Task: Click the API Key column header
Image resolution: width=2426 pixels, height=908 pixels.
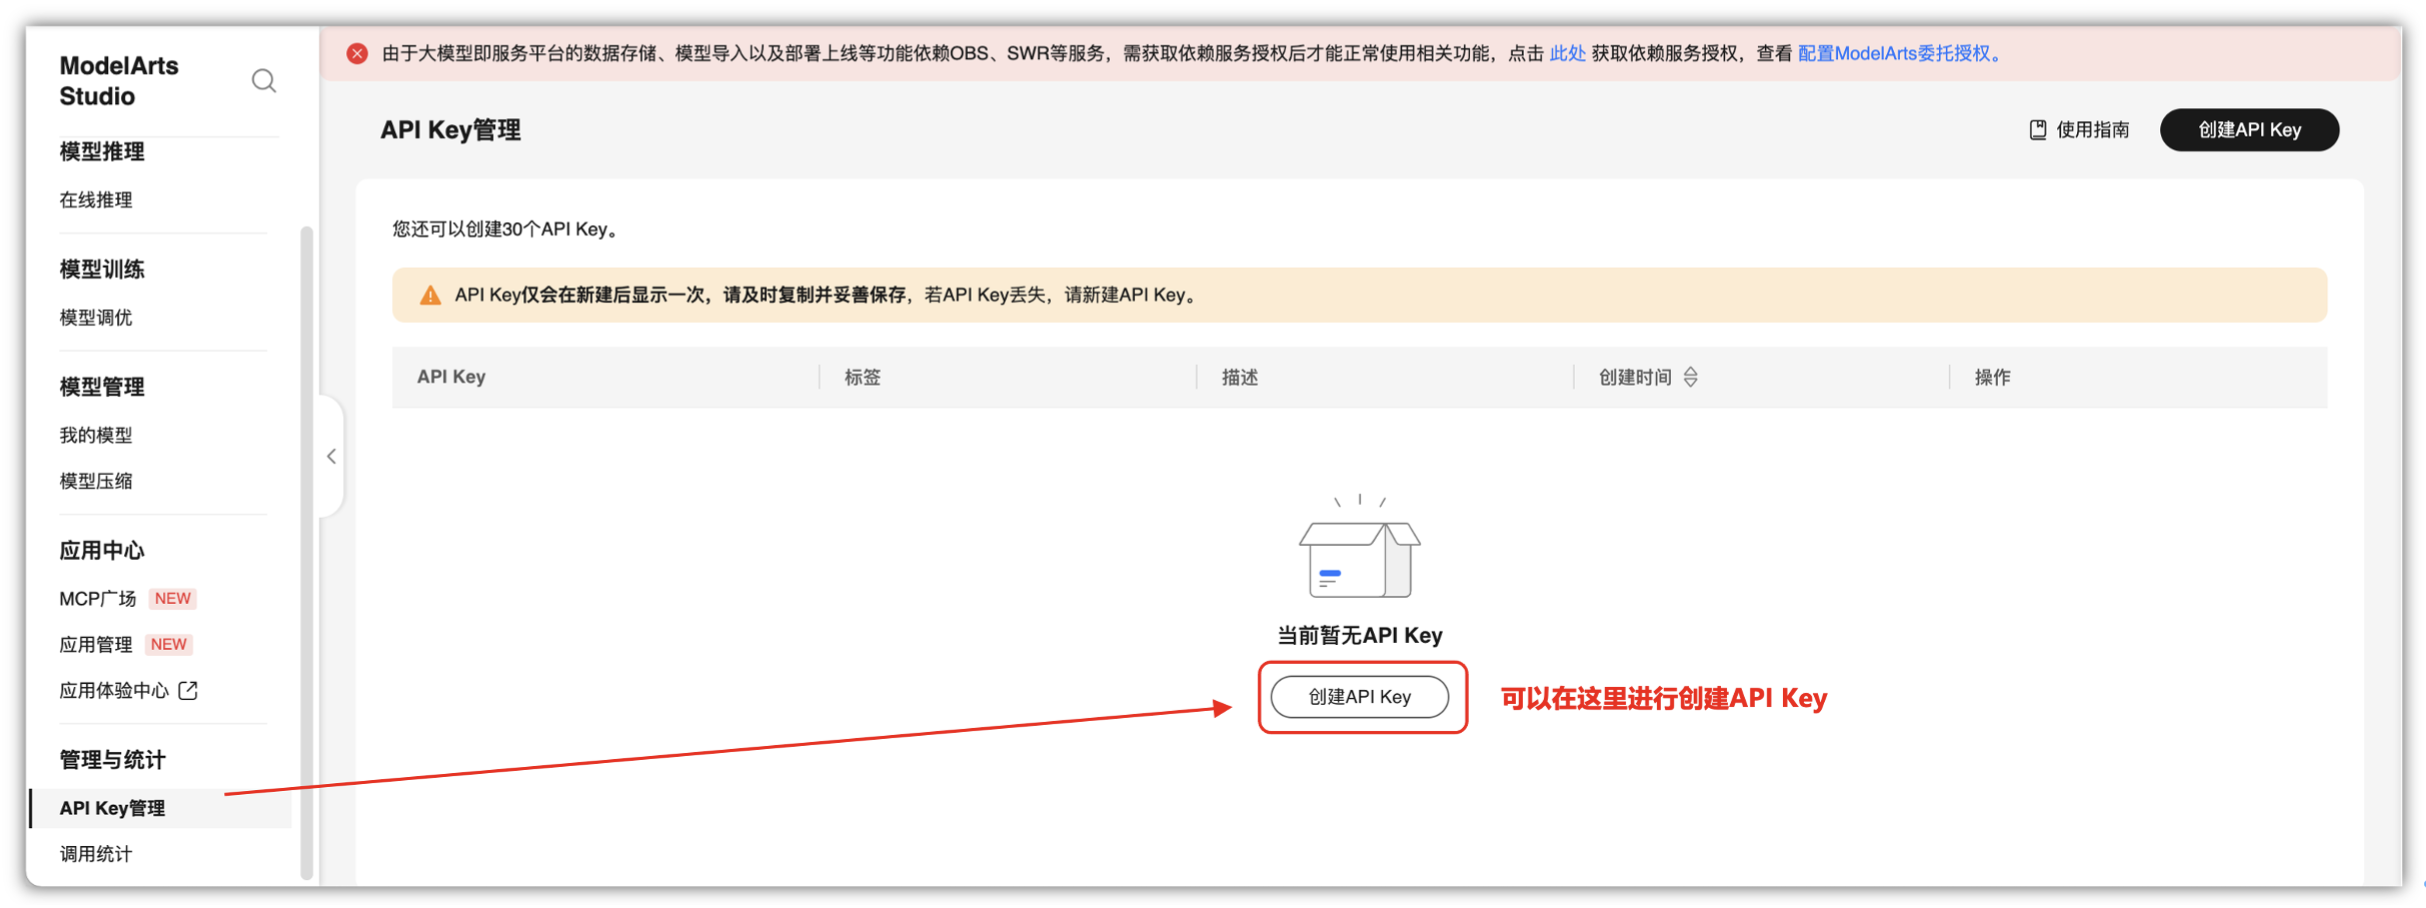Action: [451, 377]
